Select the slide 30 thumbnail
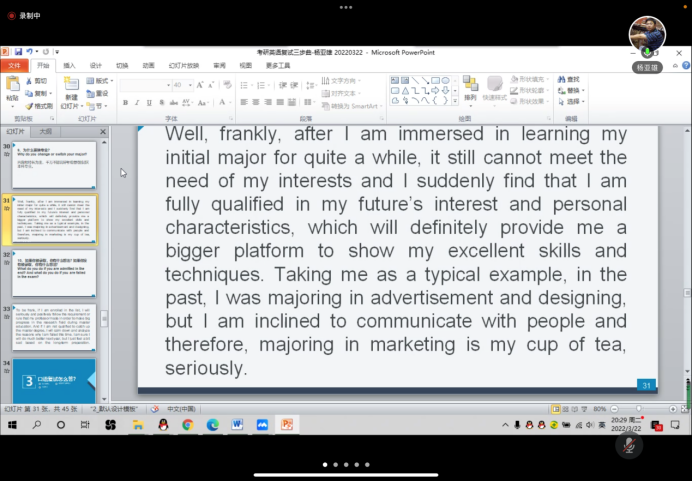This screenshot has width=693, height=481. 54,164
